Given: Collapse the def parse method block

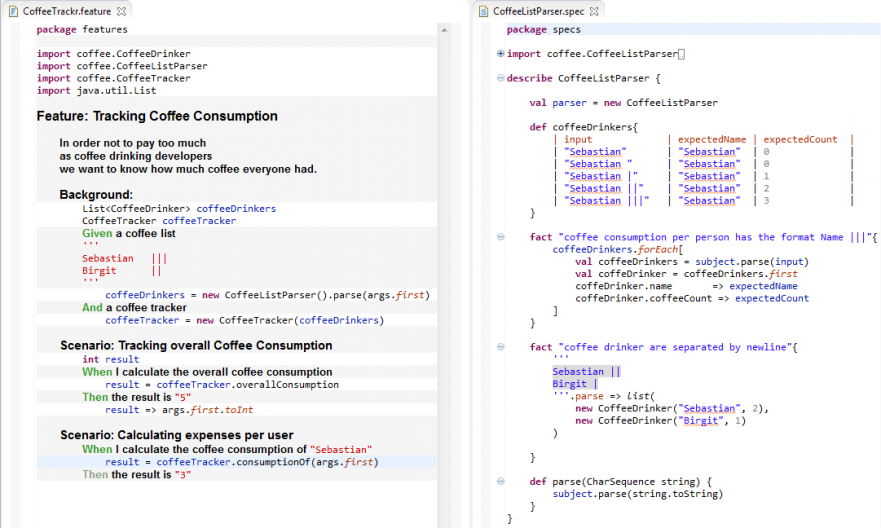Looking at the screenshot, I should click(500, 481).
